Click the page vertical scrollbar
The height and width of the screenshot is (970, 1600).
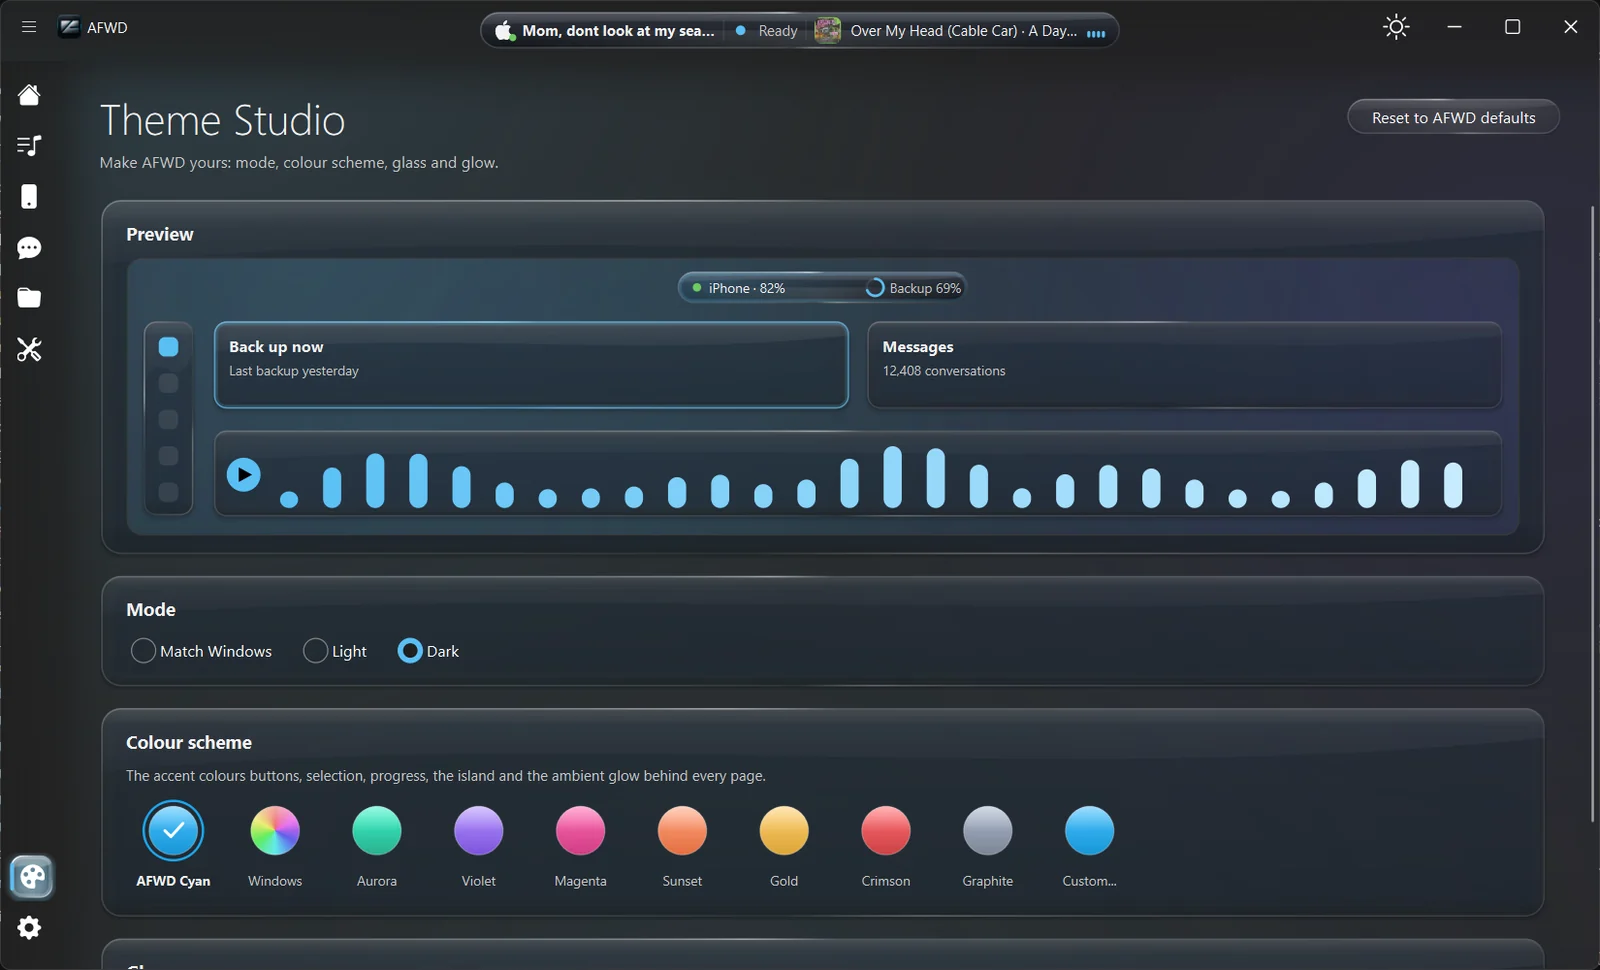1593,514
